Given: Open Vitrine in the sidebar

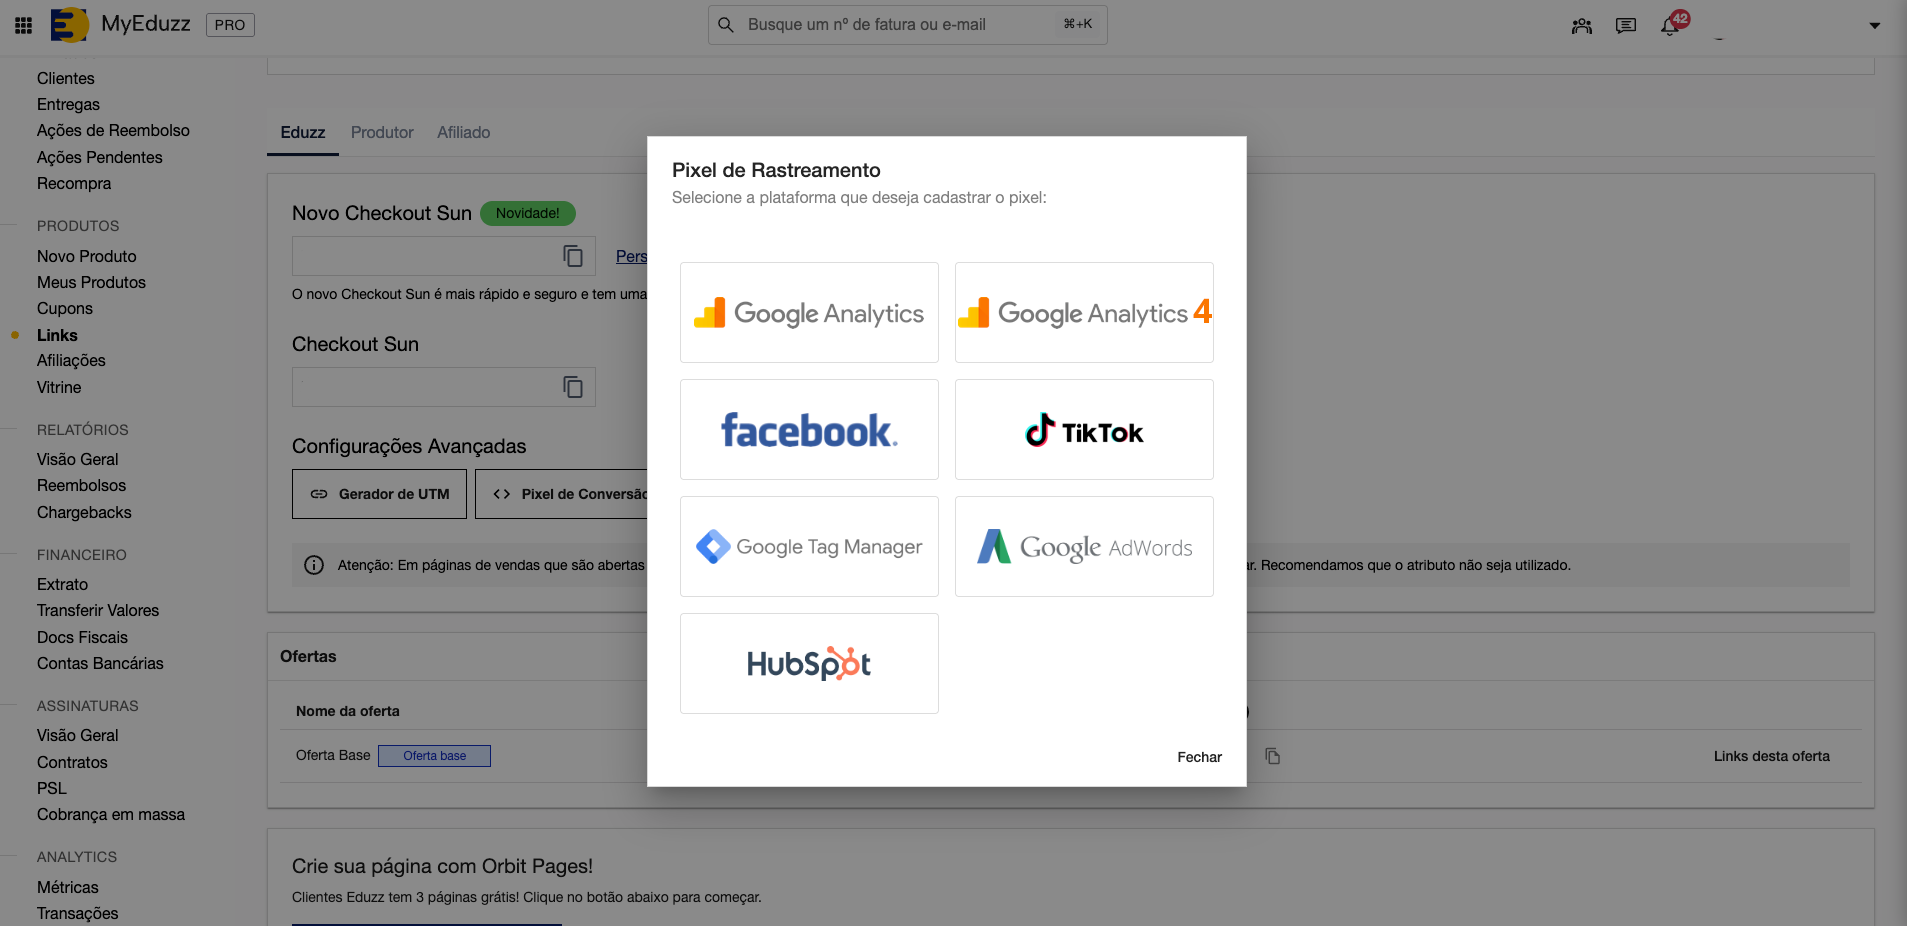Looking at the screenshot, I should [59, 387].
